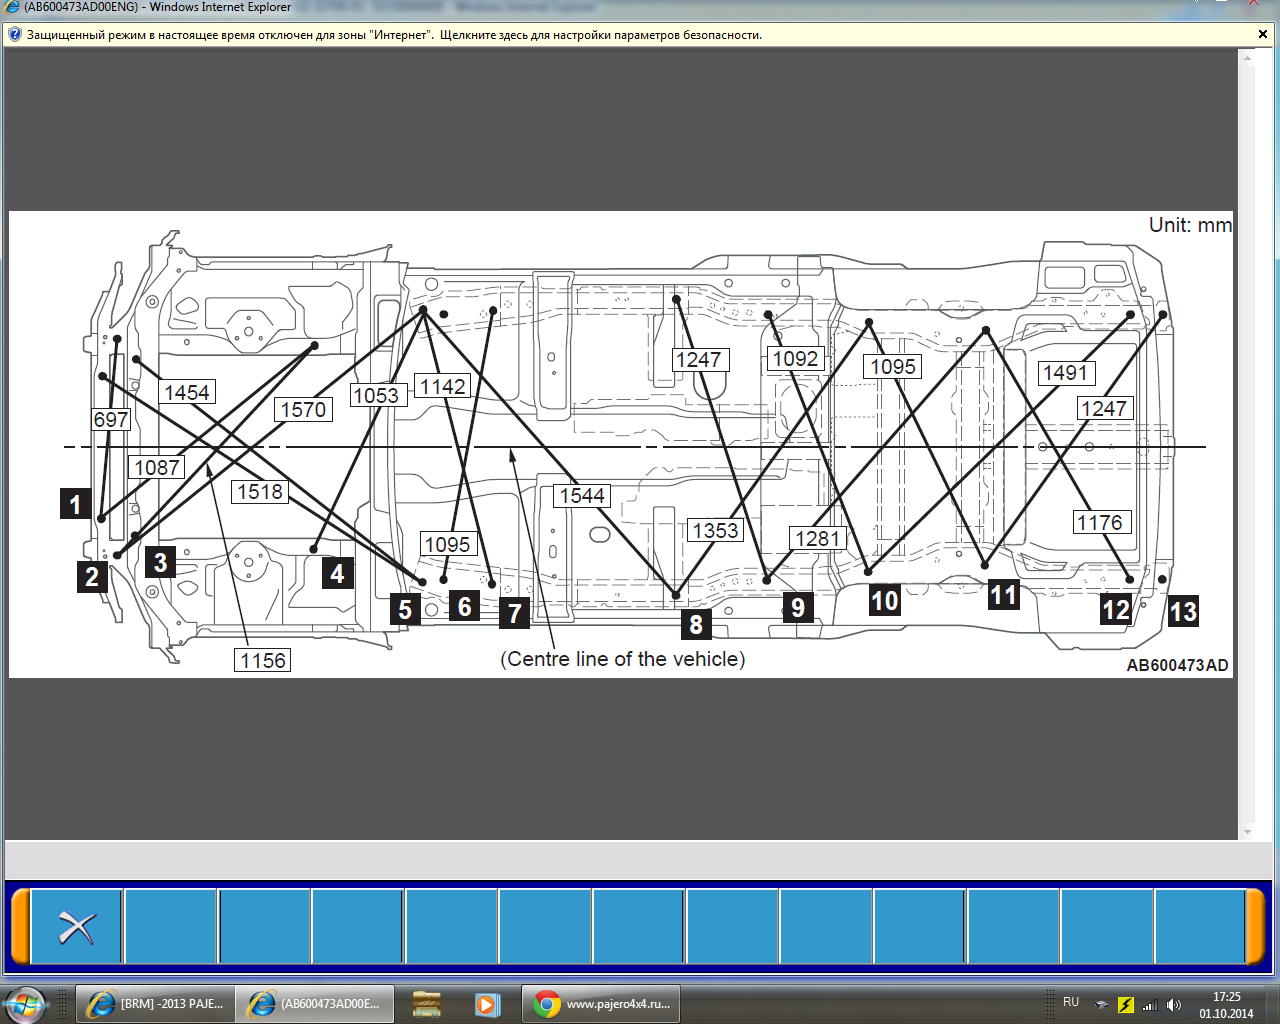Open the RU input language selector

click(x=1071, y=1002)
